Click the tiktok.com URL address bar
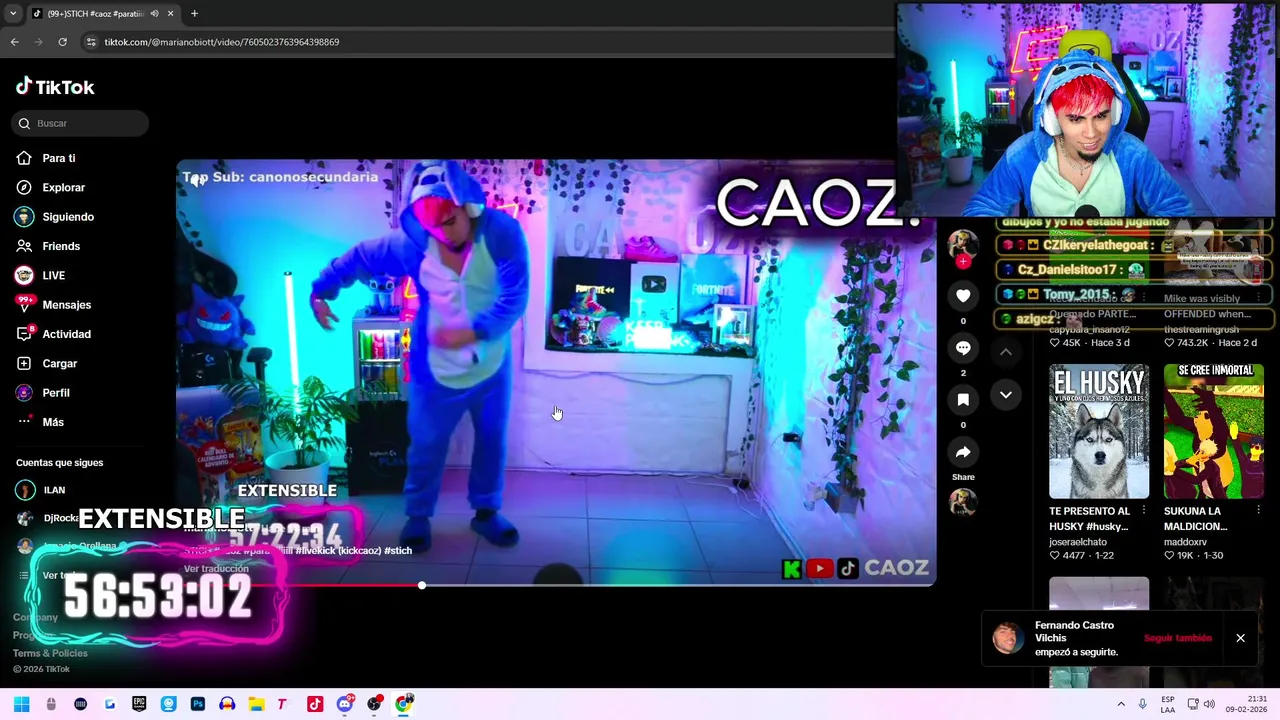Viewport: 1280px width, 720px height. tap(222, 42)
